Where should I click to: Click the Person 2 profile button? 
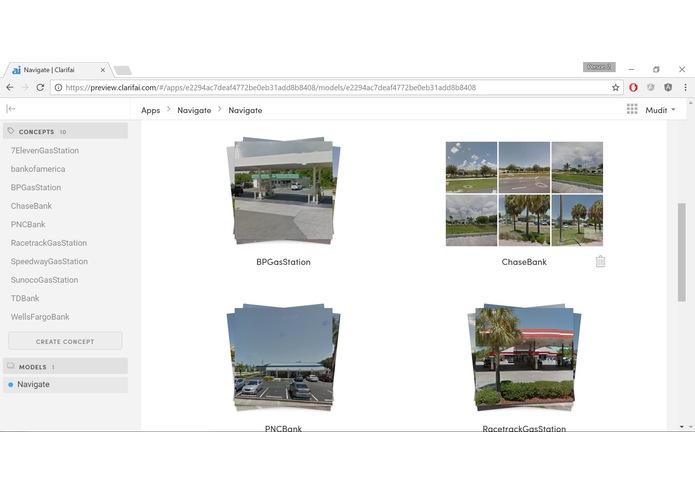point(599,67)
